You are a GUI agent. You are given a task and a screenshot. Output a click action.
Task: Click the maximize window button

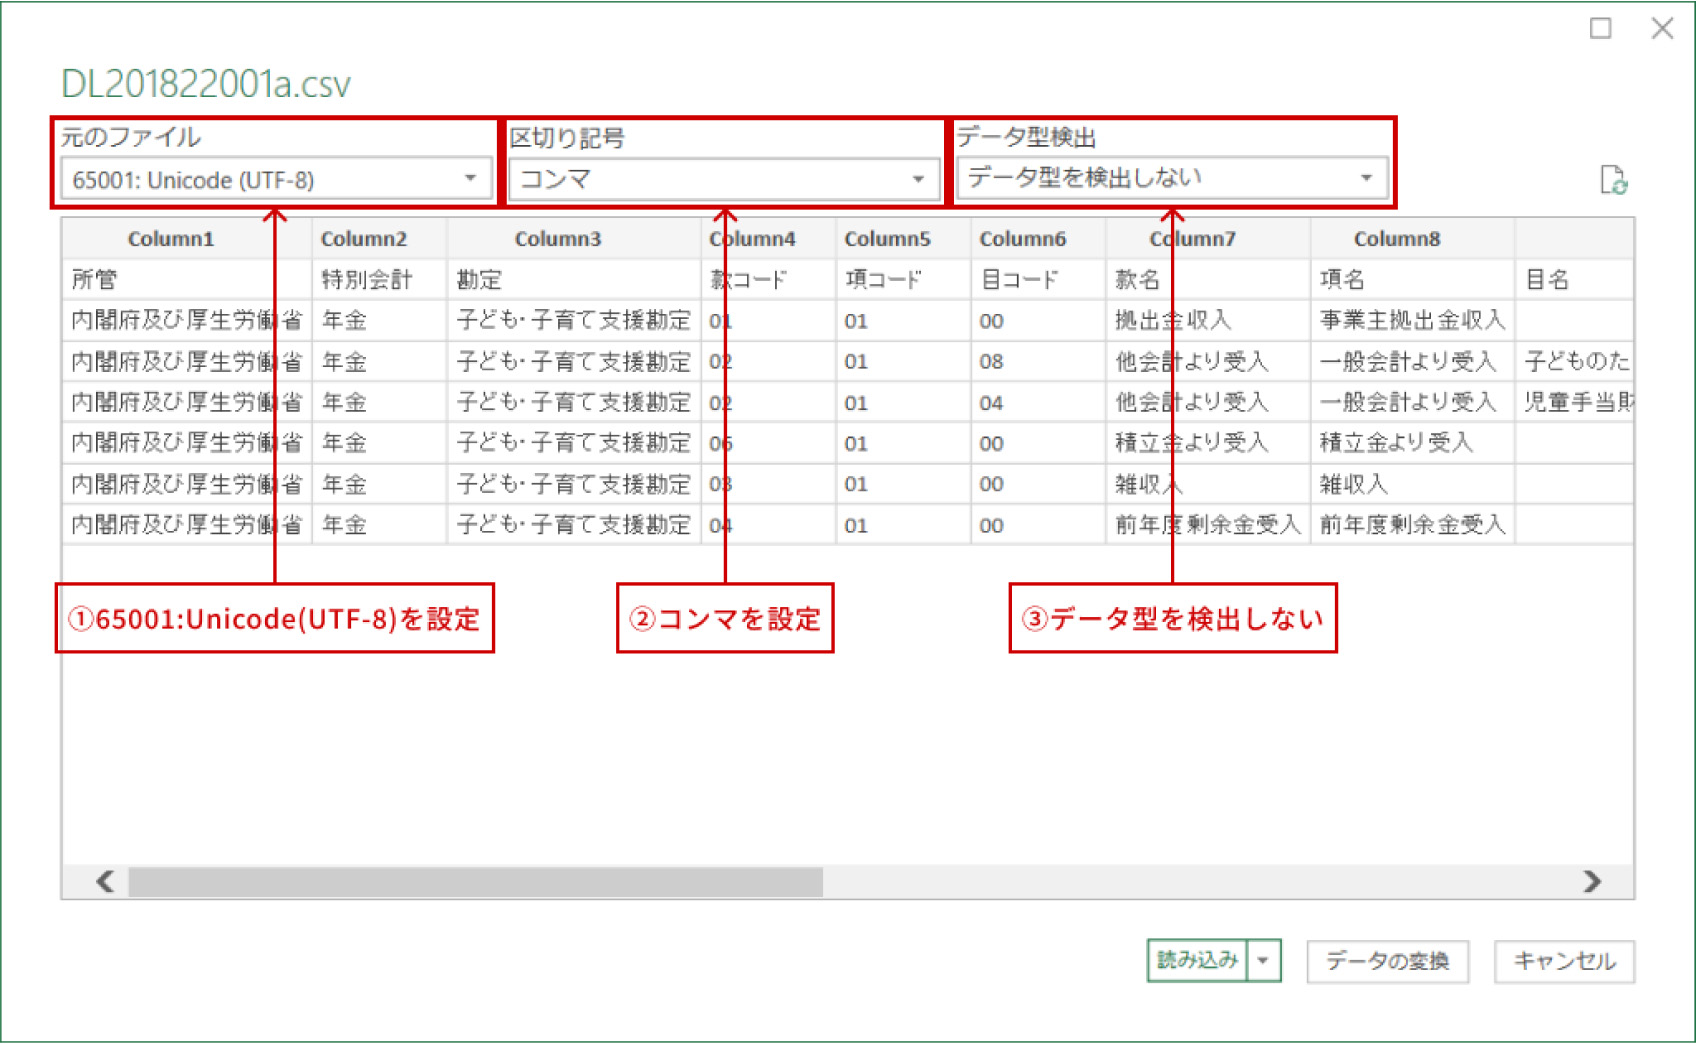coord(1601,29)
